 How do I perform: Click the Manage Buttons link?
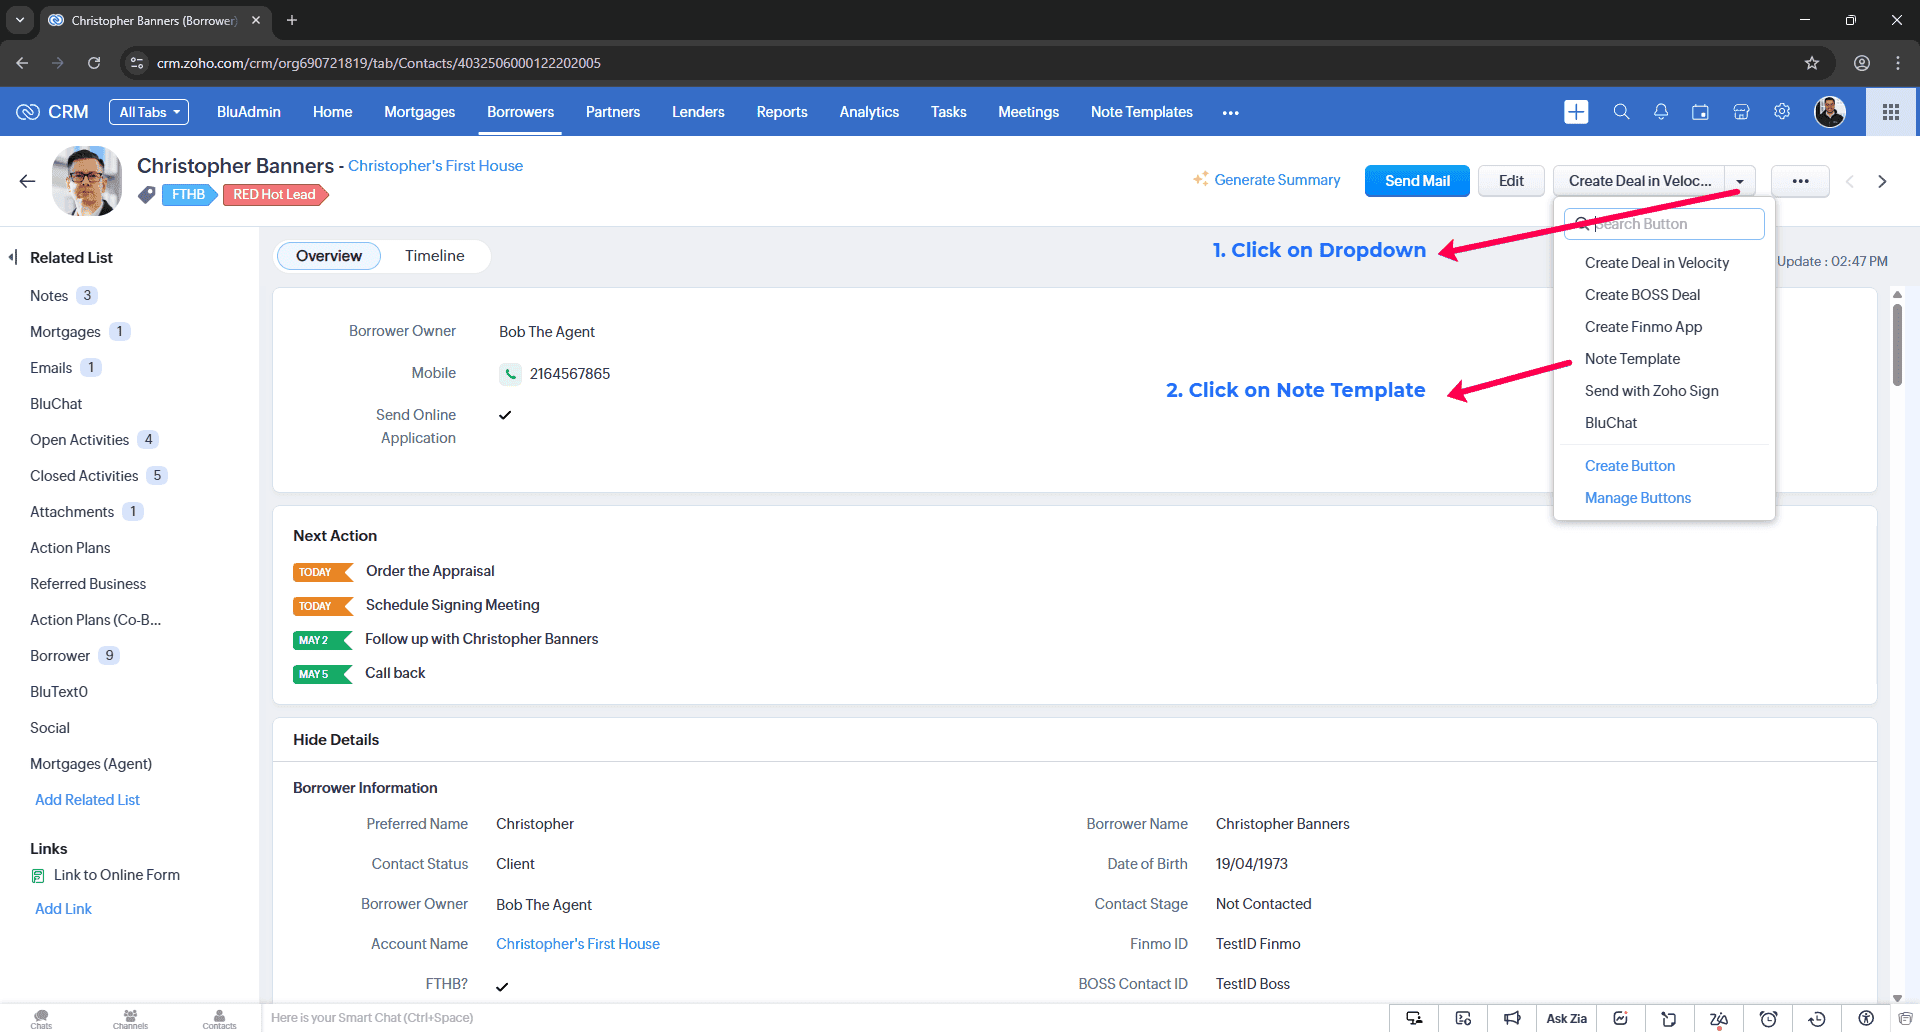coord(1637,498)
